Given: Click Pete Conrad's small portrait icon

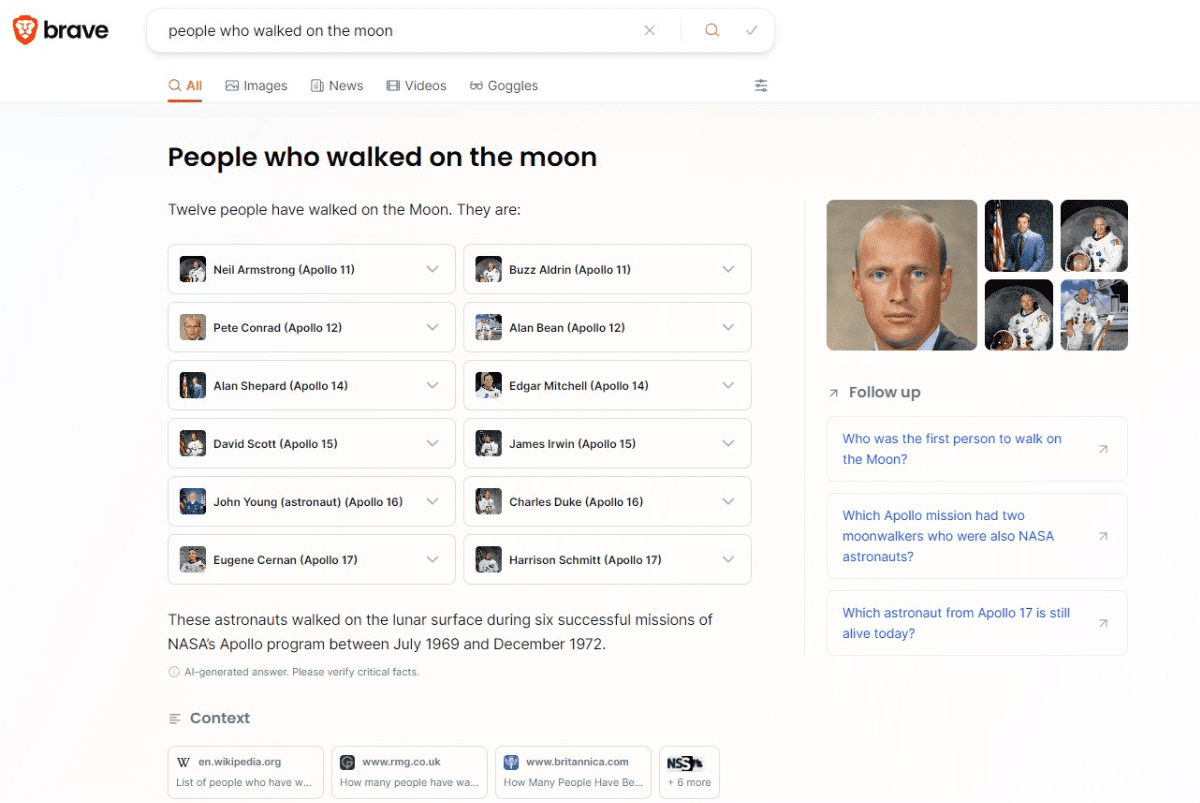Looking at the screenshot, I should [x=193, y=327].
